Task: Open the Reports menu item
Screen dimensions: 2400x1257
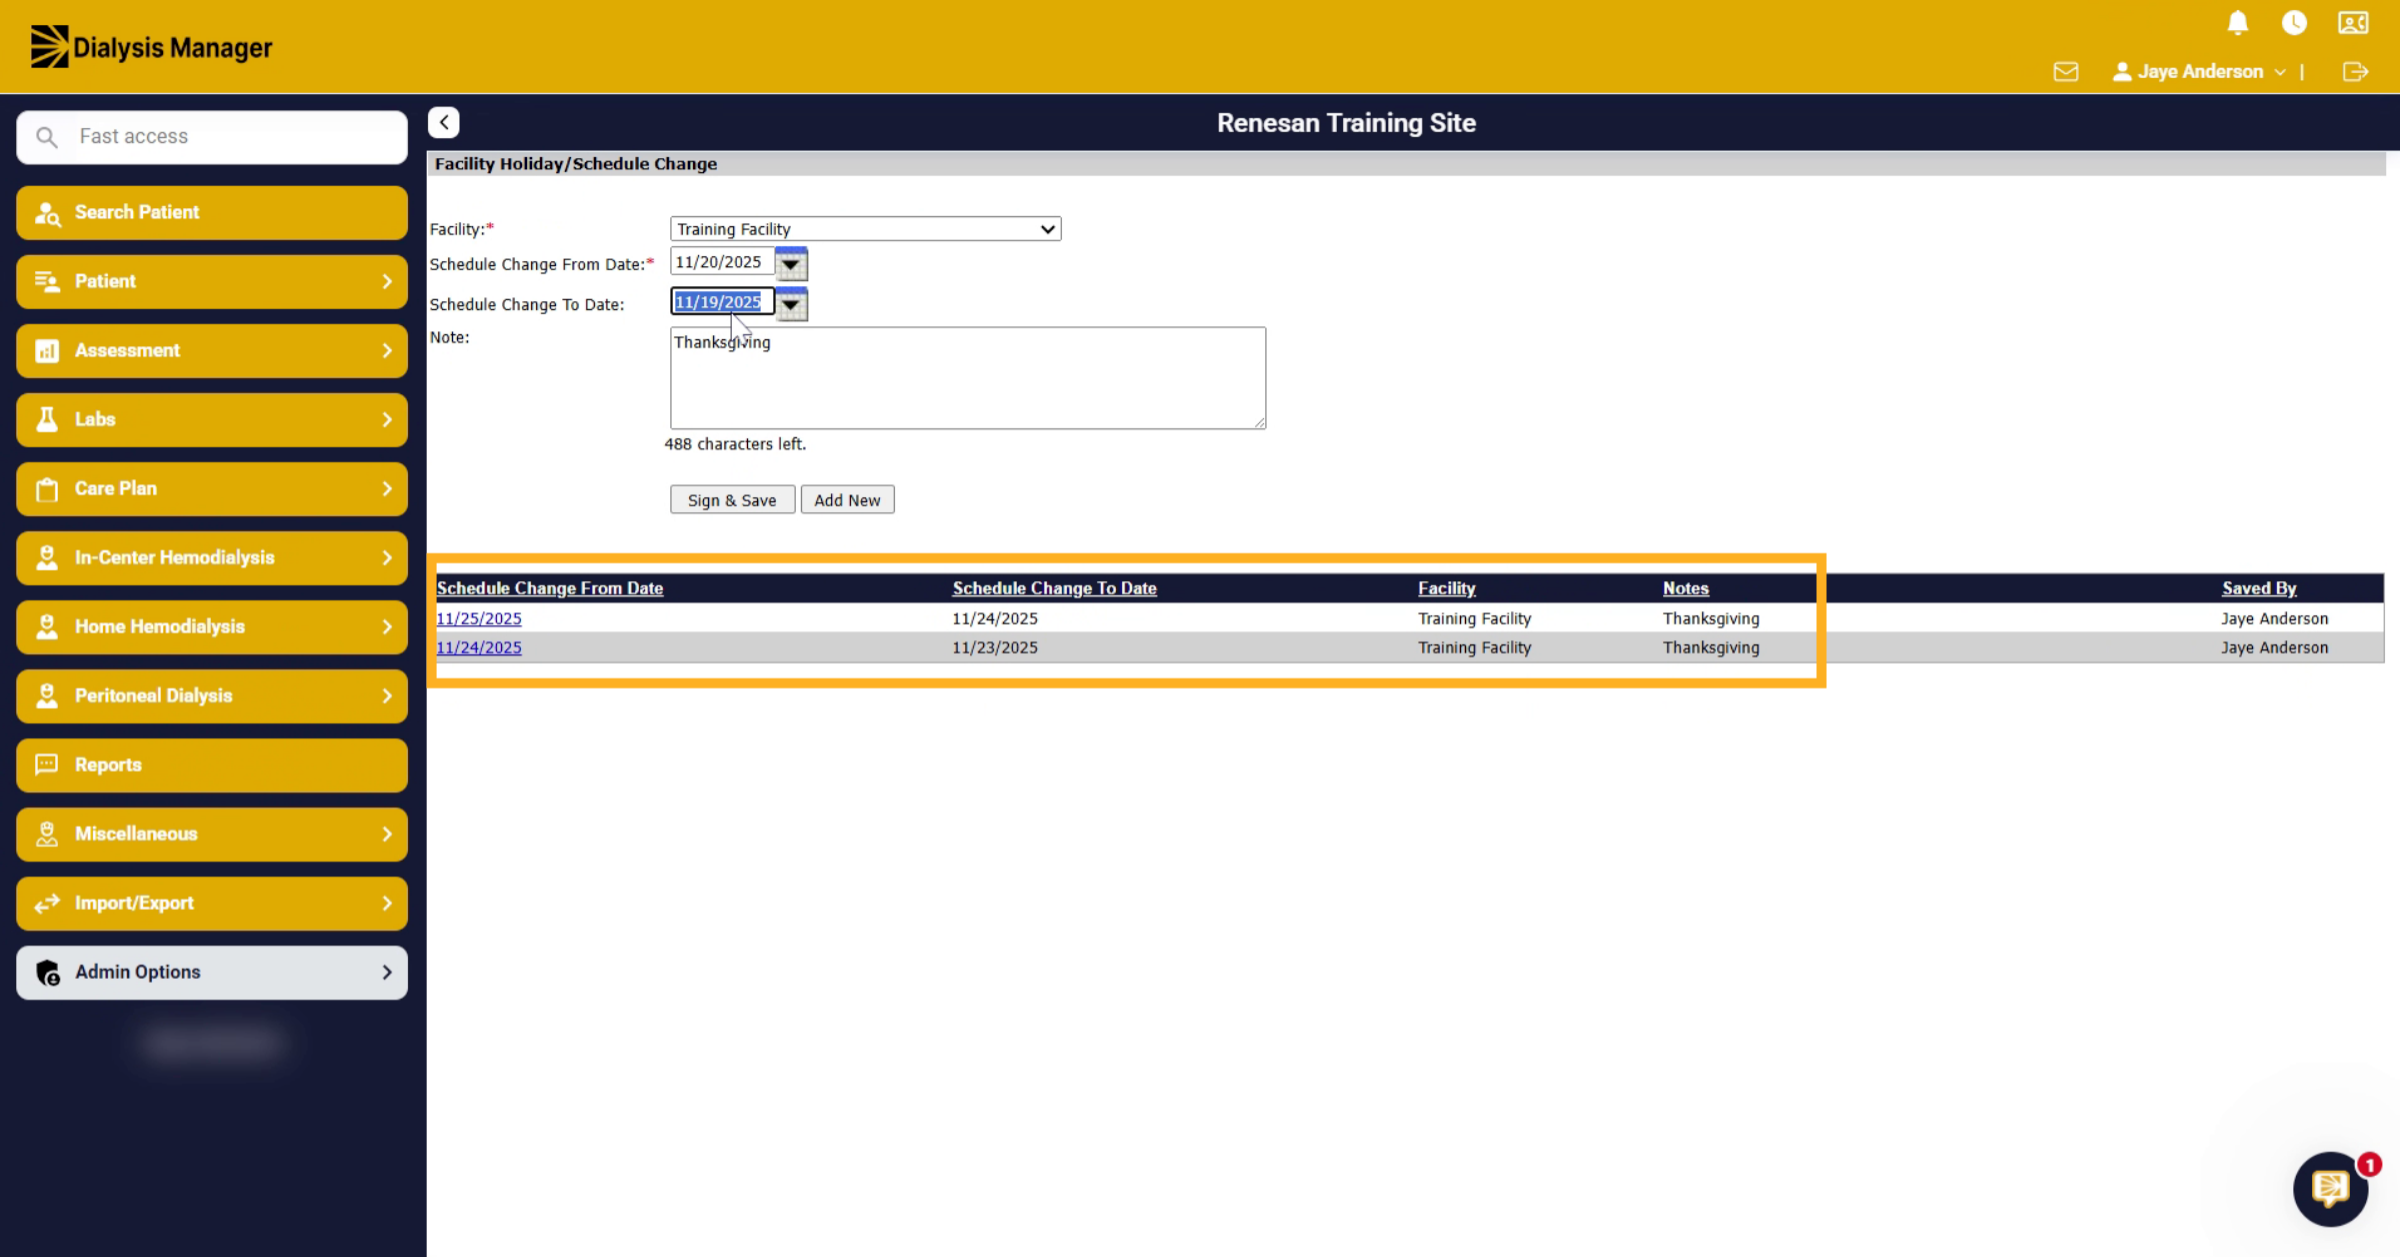Action: click(x=212, y=765)
